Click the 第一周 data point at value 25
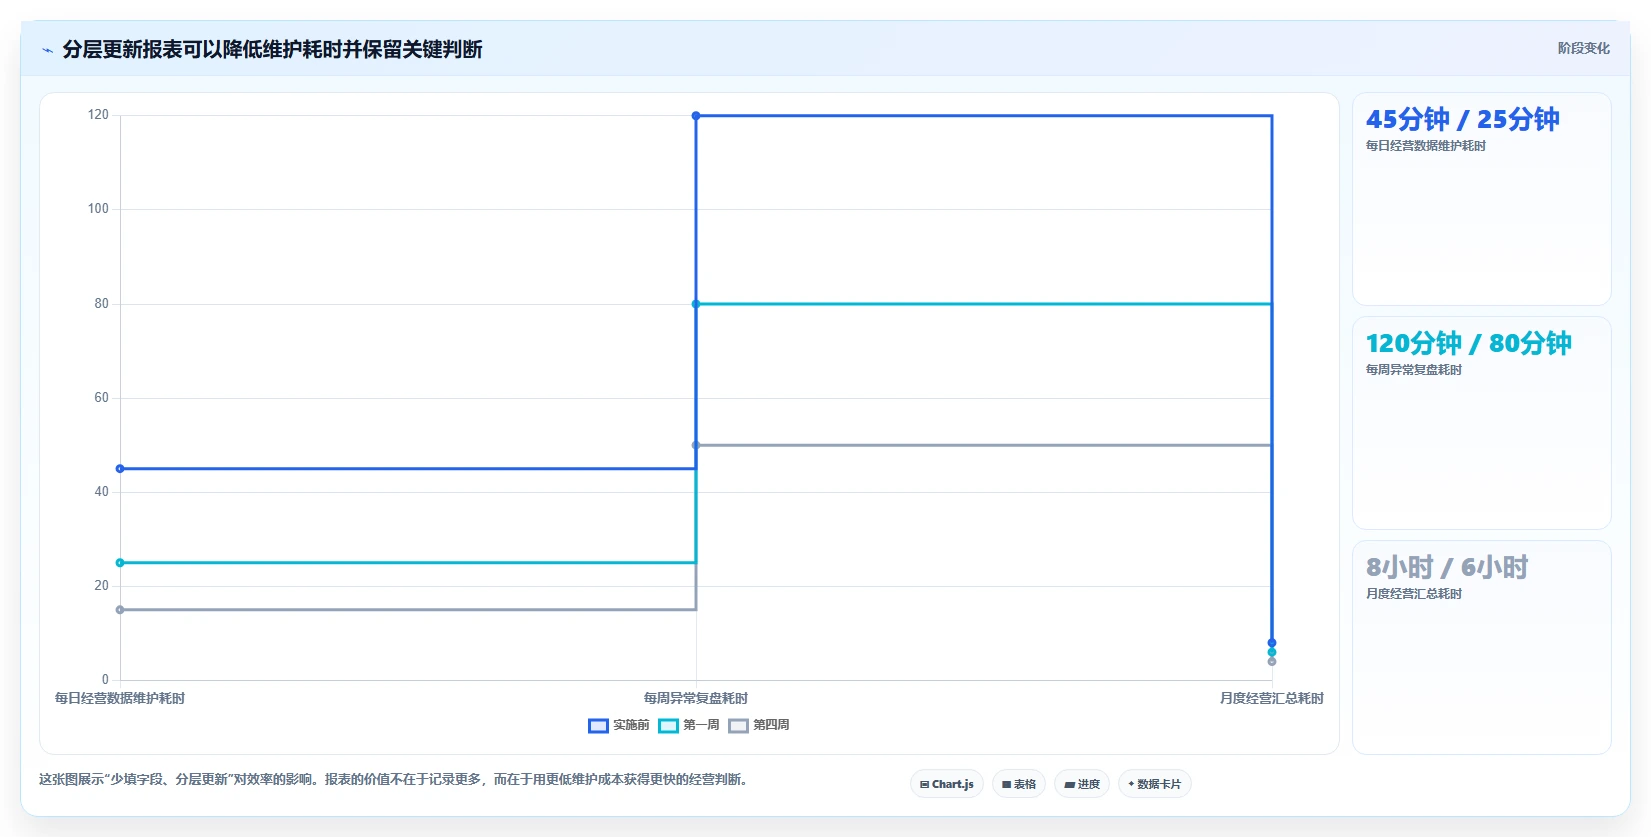Image resolution: width=1651 pixels, height=837 pixels. (120, 563)
